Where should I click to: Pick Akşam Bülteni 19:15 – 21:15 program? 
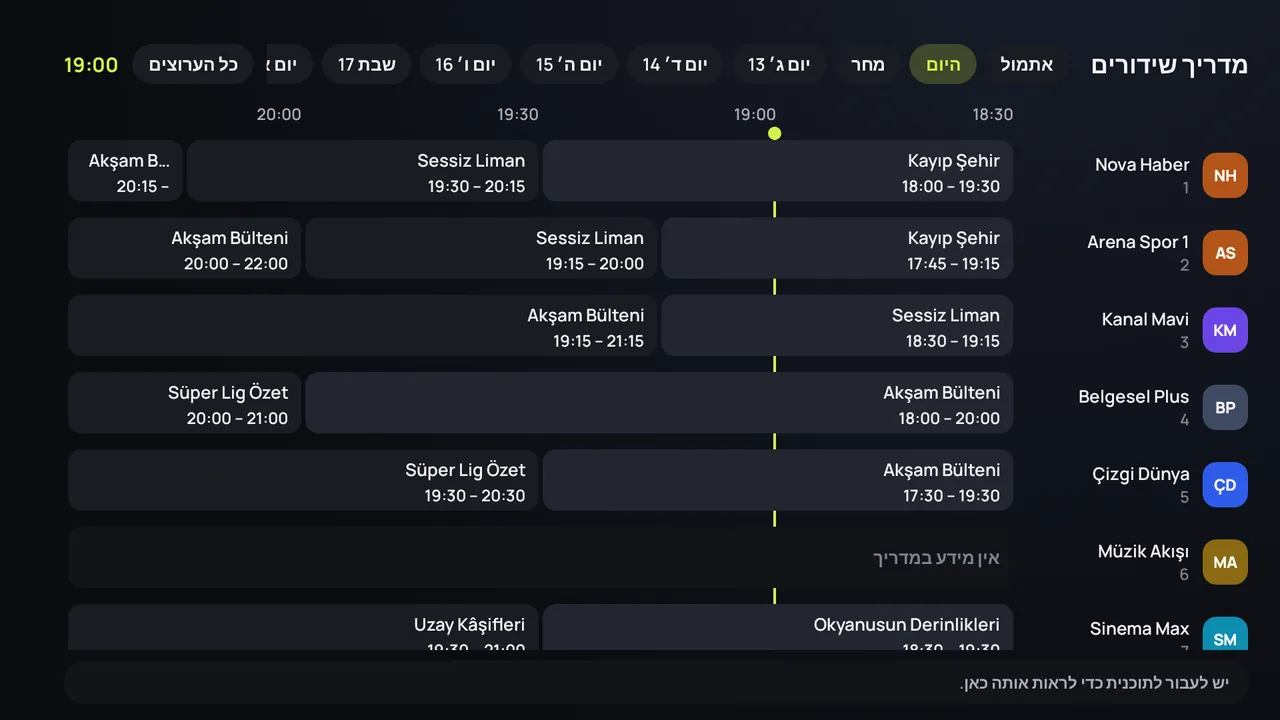[363, 325]
